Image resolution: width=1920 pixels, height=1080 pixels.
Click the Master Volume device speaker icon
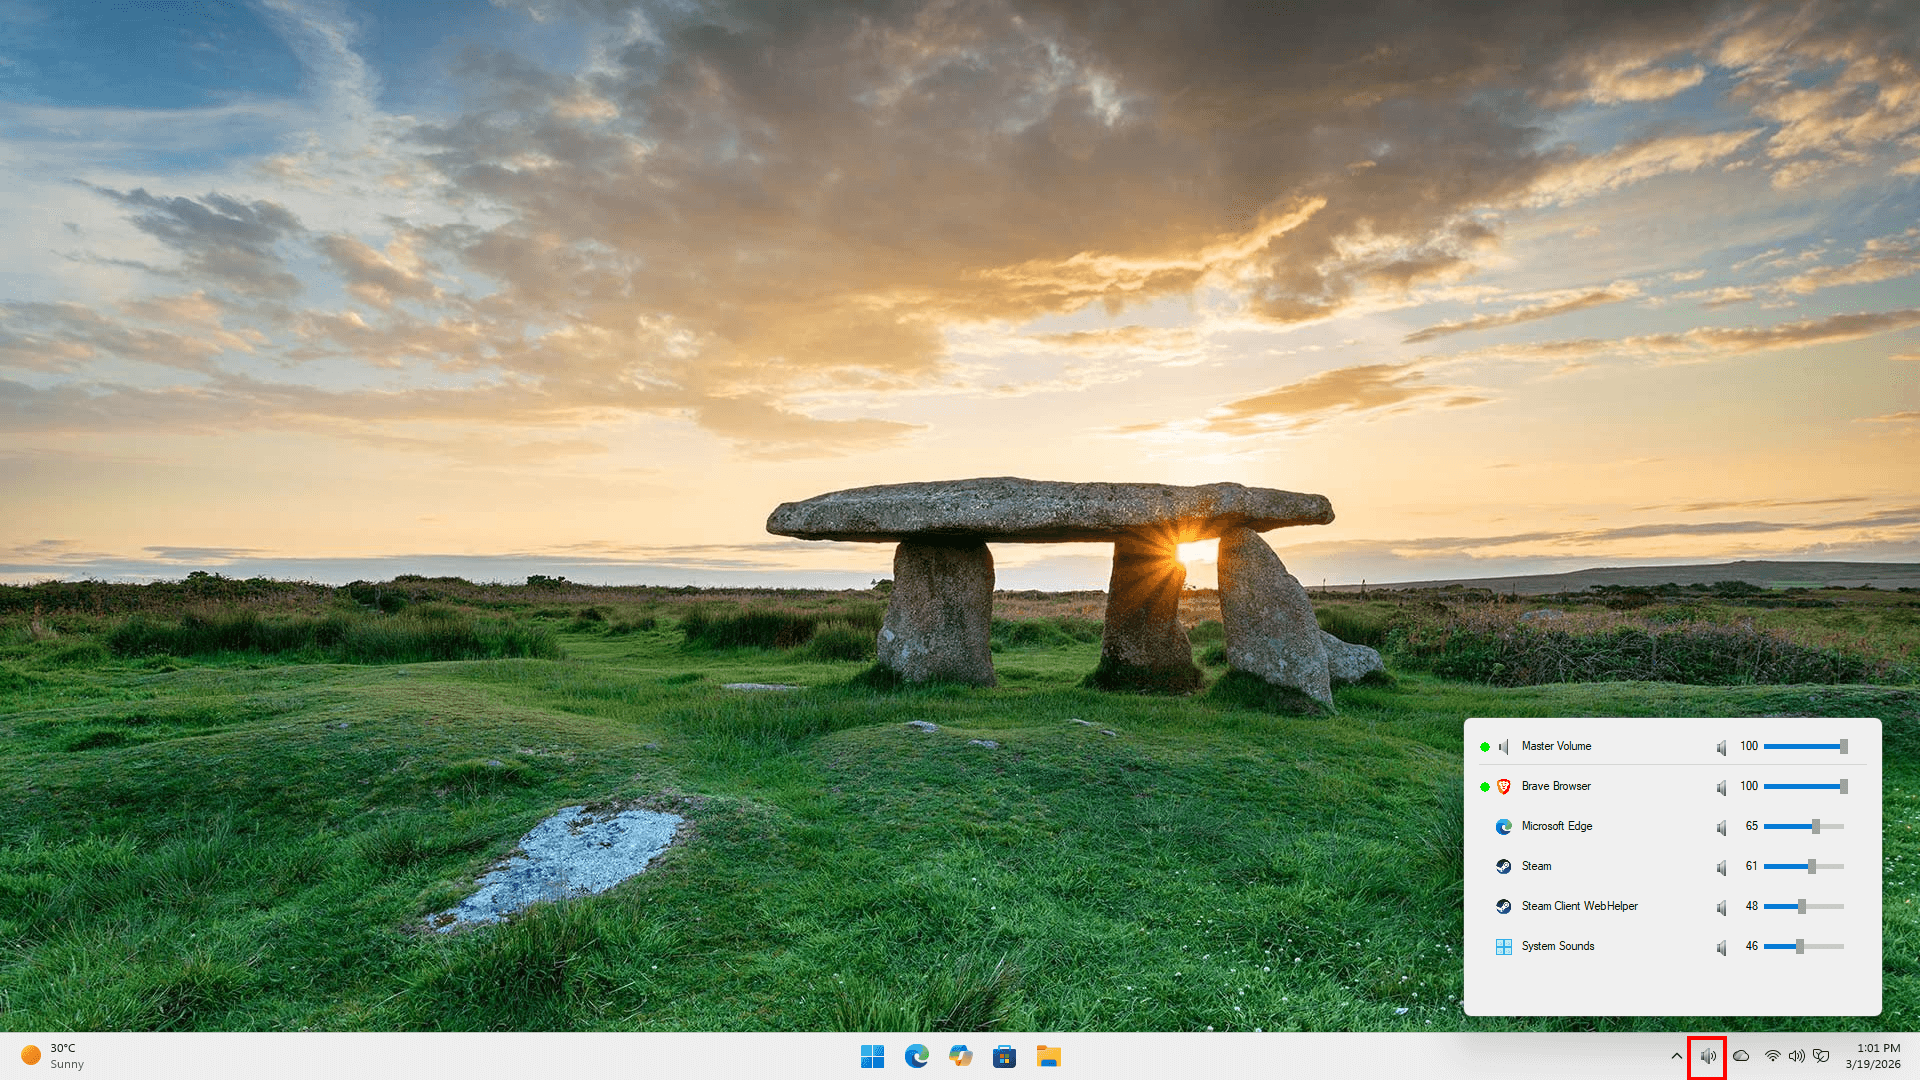(x=1503, y=747)
